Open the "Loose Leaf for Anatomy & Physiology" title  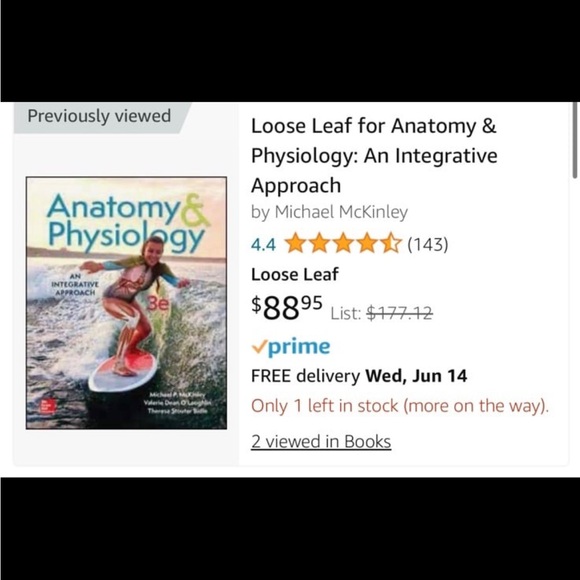coord(374,155)
